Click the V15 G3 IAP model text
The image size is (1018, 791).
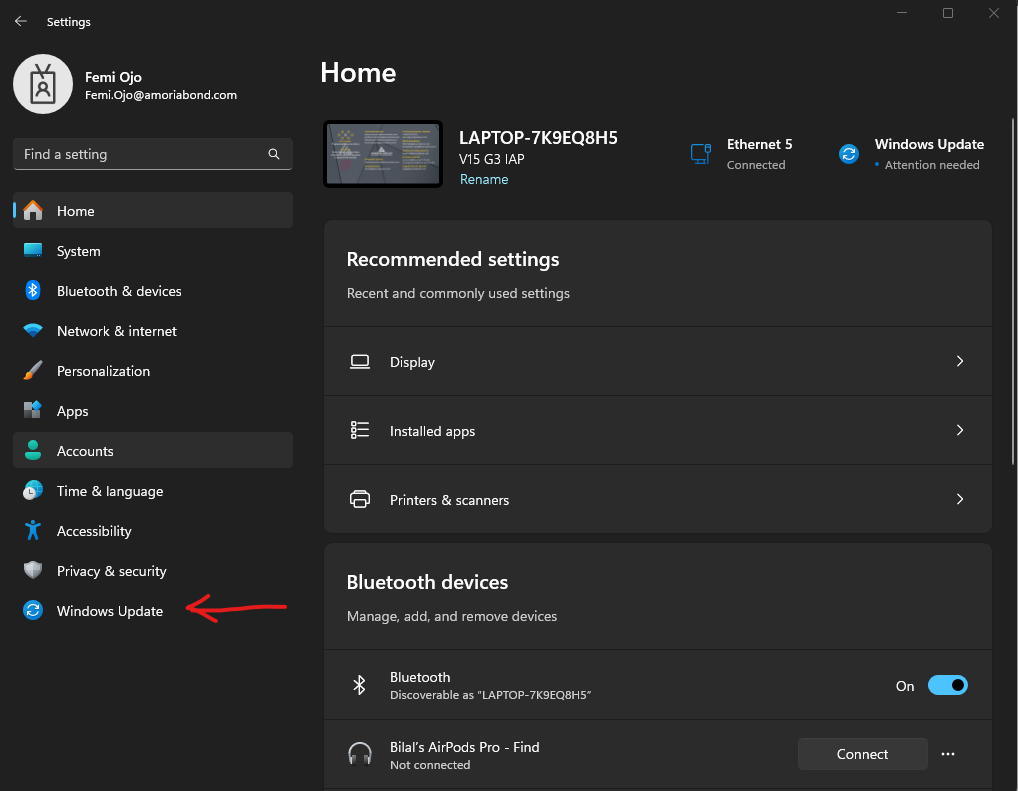coord(491,159)
